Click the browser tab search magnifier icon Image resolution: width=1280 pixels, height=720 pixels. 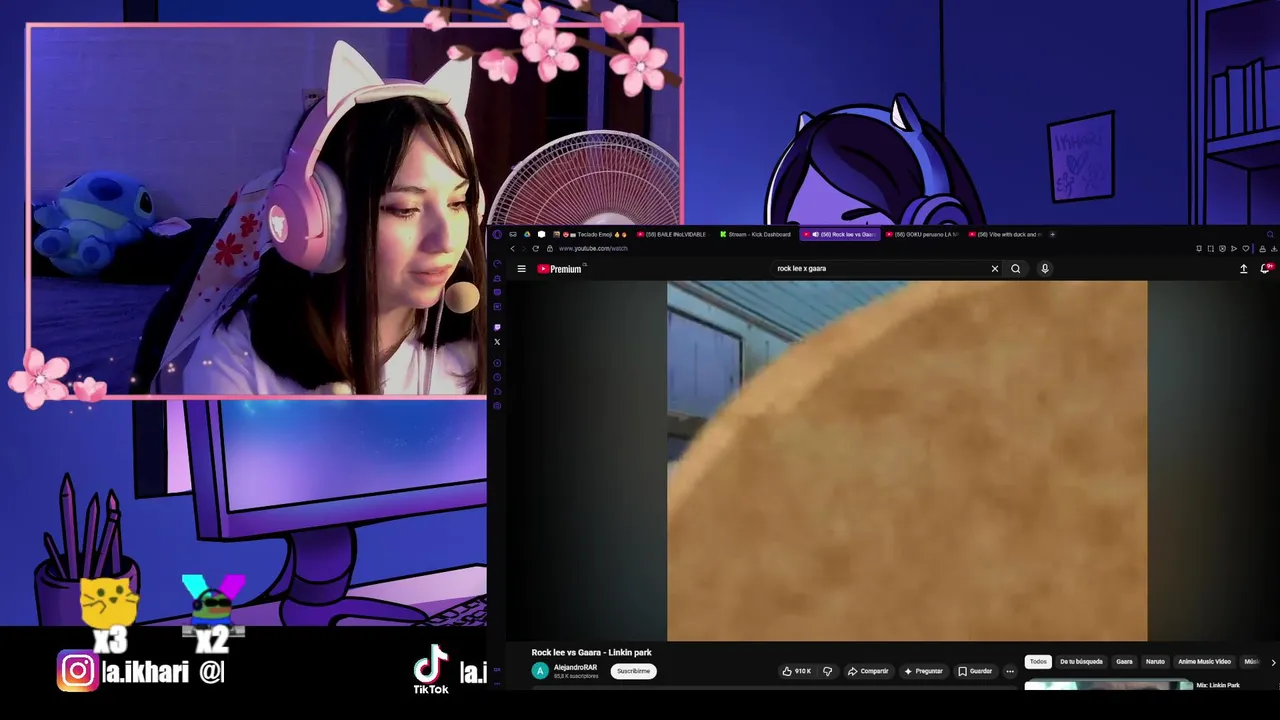pos(1270,234)
